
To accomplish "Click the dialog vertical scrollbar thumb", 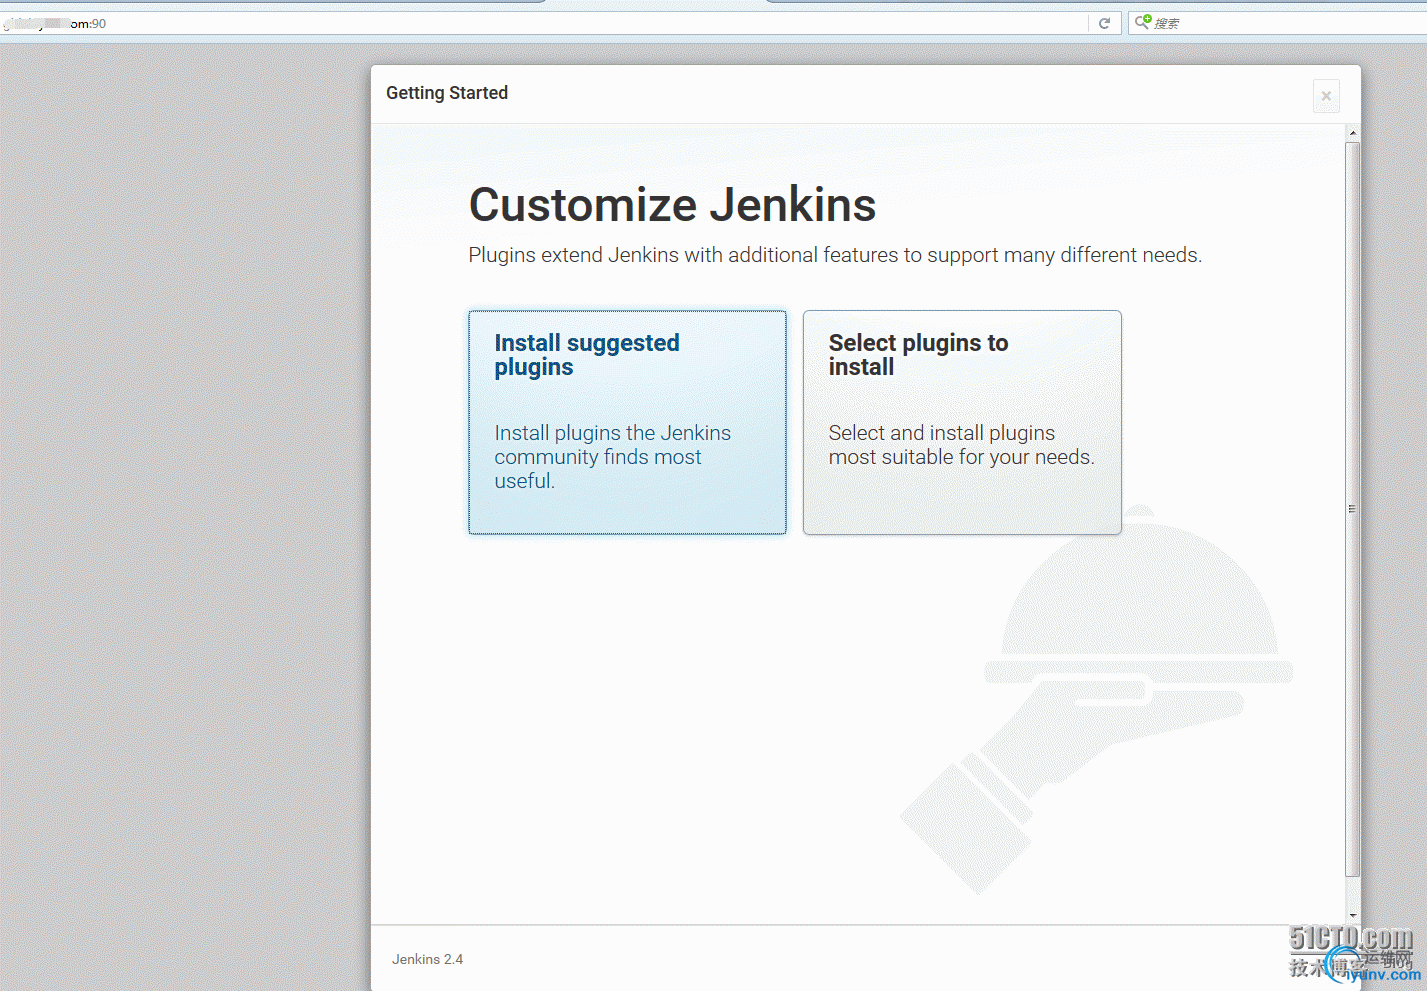I will 1353,509.
